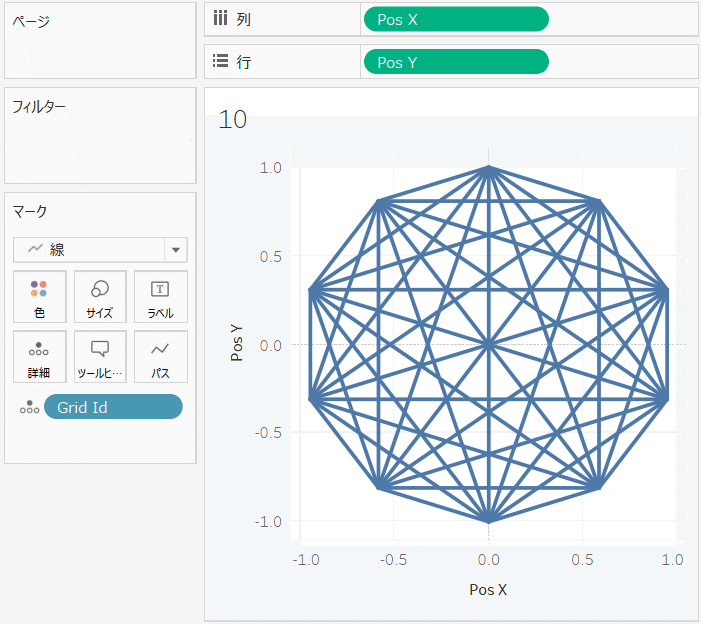Click the Pages (ページ) shelf header
Image resolution: width=701 pixels, height=624 pixels.
pos(31,21)
